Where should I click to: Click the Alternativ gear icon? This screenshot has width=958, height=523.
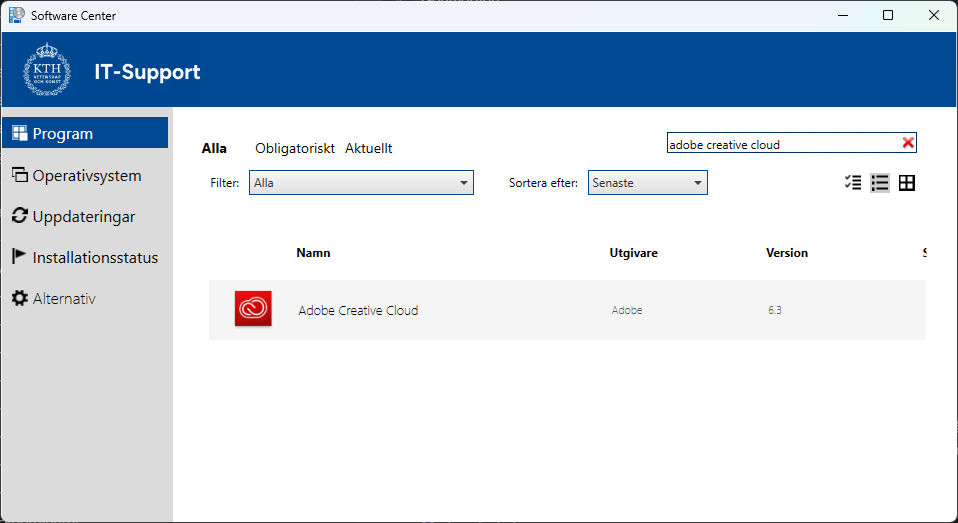tap(20, 298)
